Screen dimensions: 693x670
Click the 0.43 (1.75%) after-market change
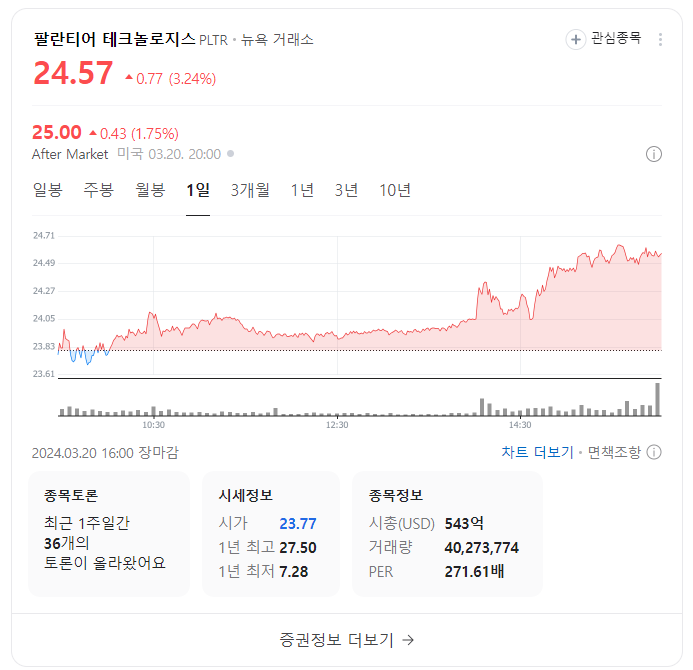click(134, 133)
